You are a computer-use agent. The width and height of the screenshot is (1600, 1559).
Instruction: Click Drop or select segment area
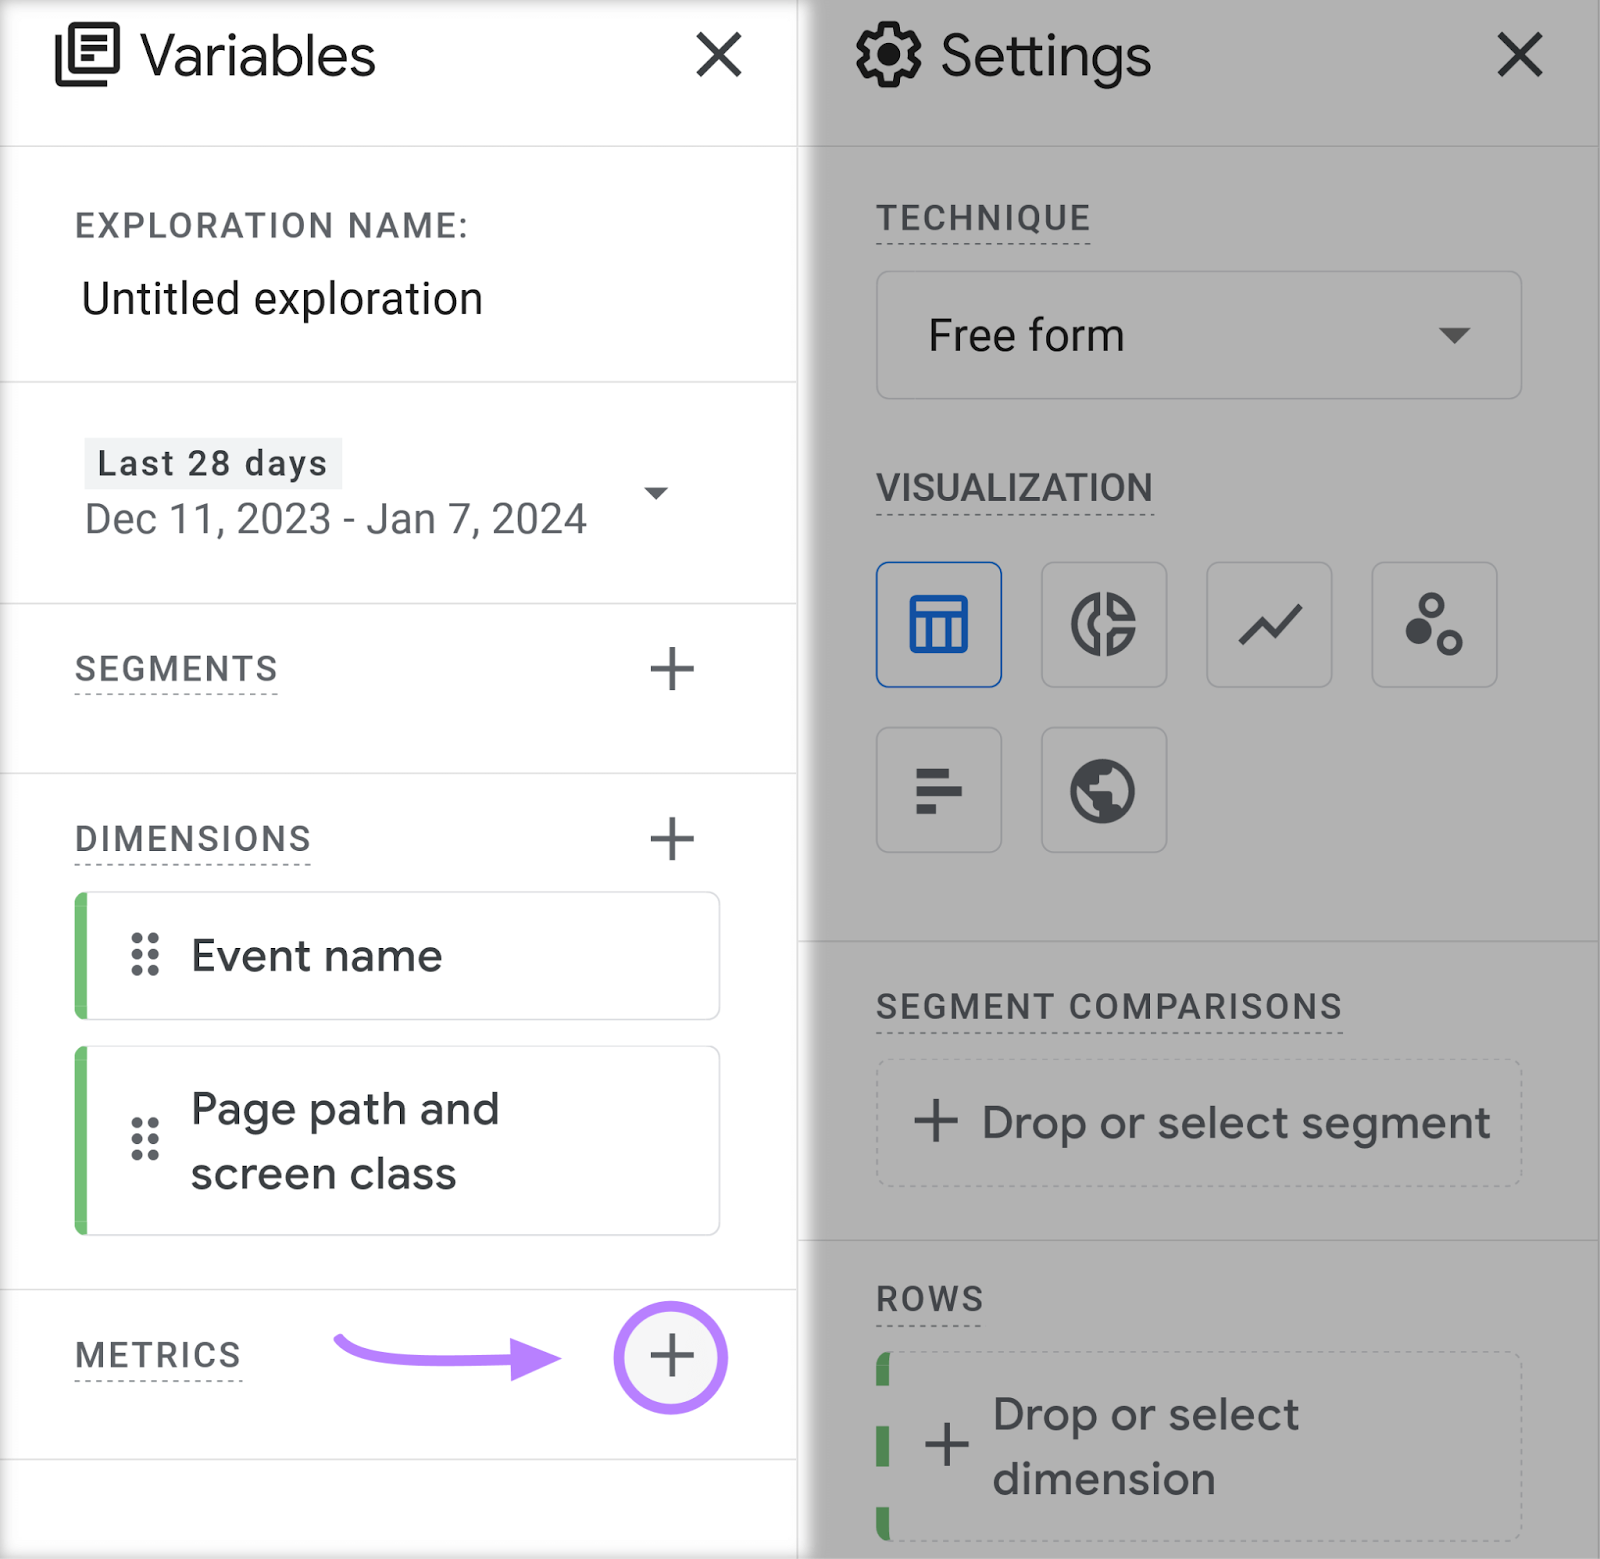tap(1197, 1121)
